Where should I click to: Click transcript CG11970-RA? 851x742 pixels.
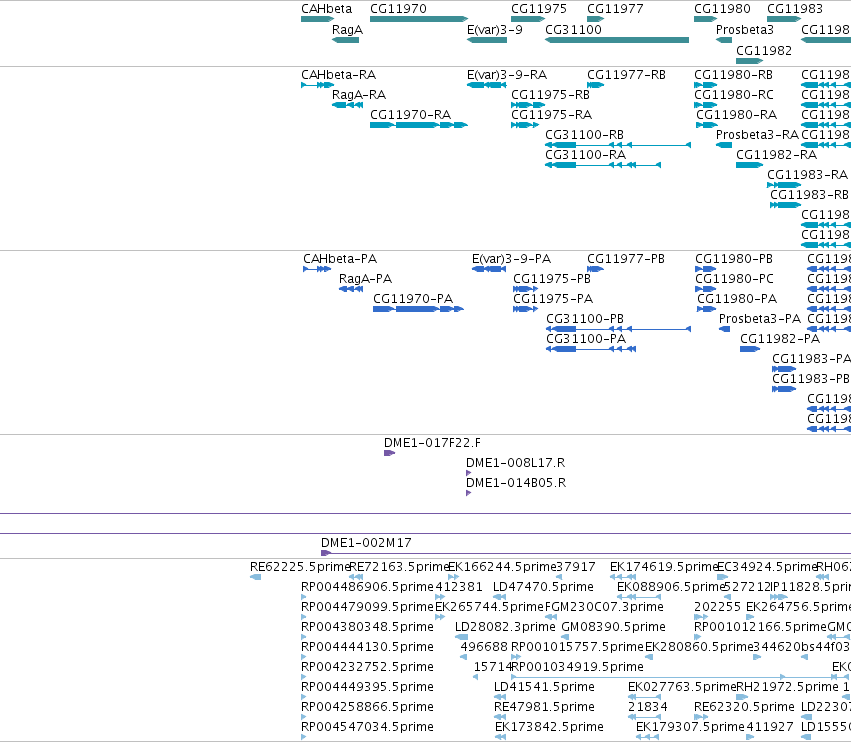[418, 125]
